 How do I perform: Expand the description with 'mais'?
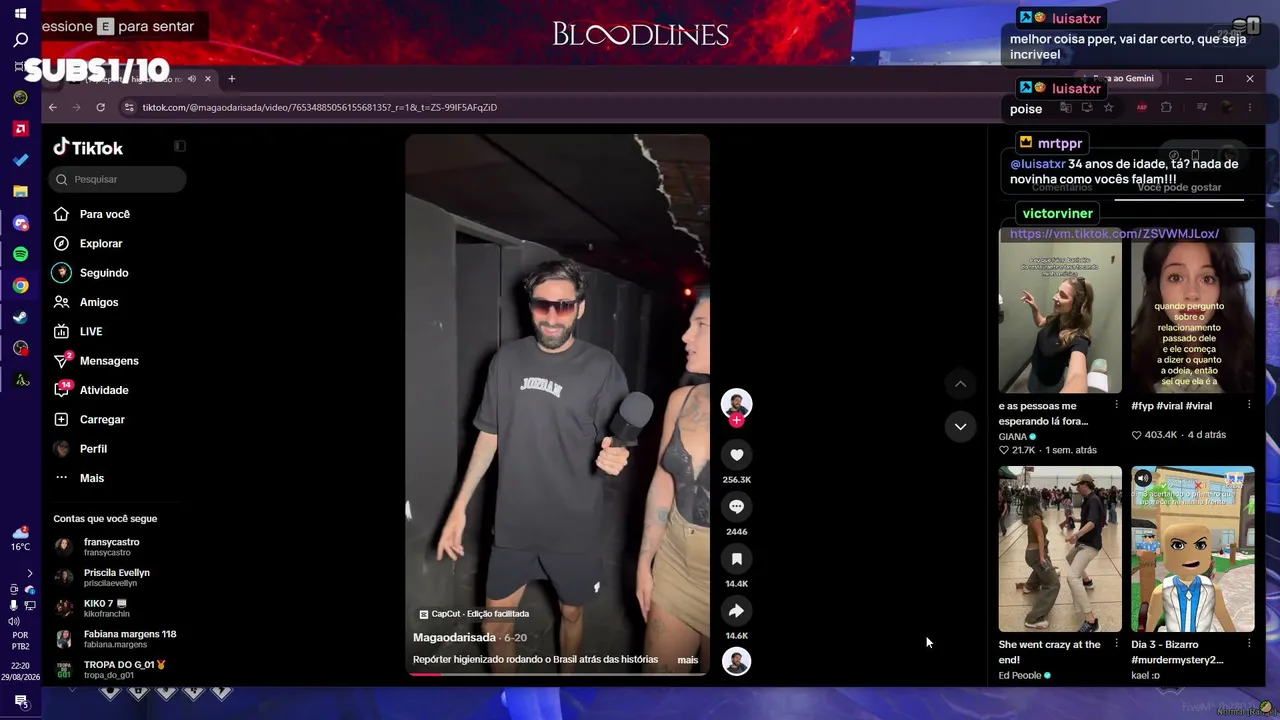[x=688, y=660]
